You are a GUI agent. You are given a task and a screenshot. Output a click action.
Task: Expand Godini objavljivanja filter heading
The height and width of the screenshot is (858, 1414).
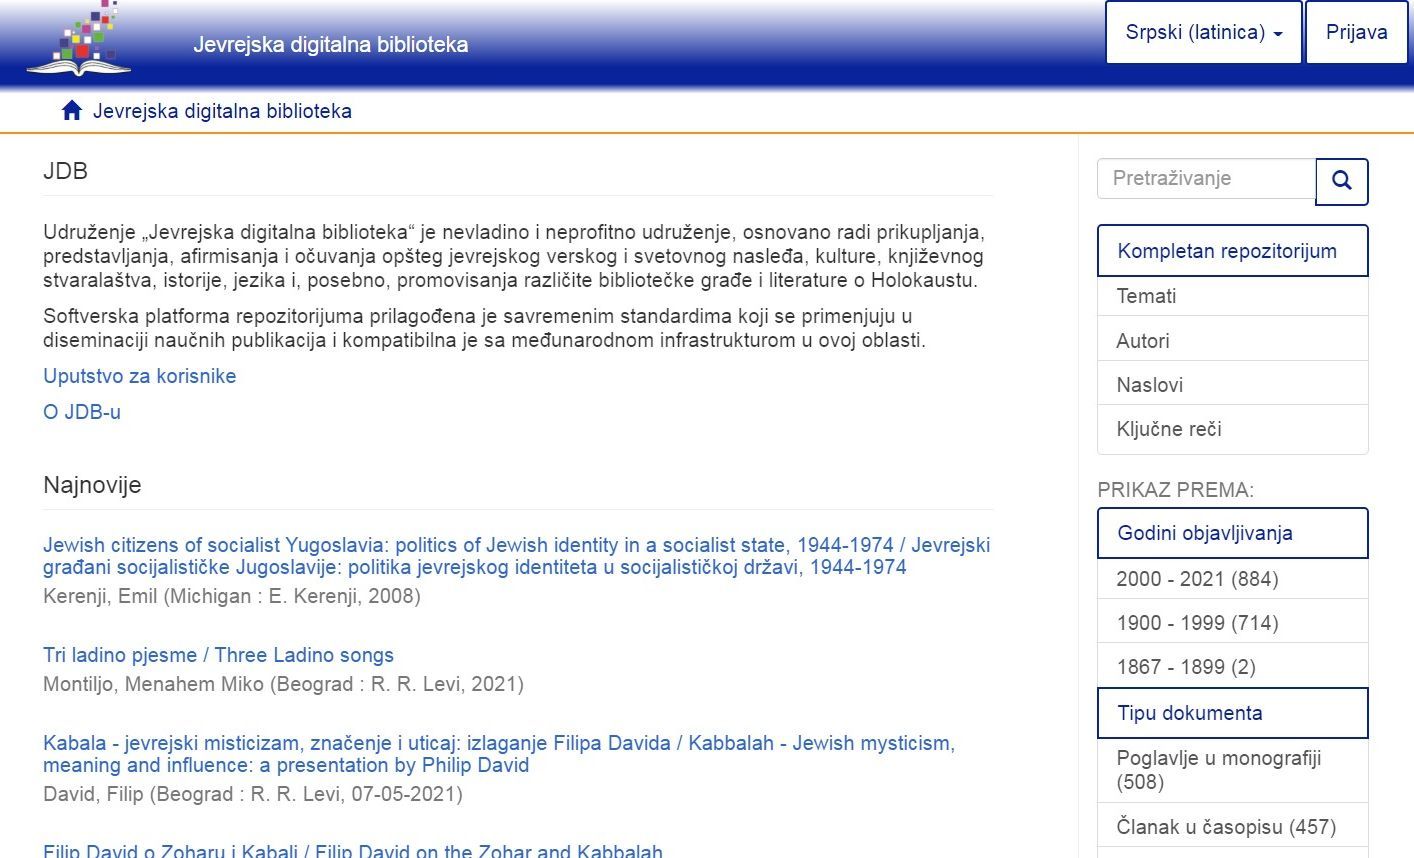point(1231,533)
